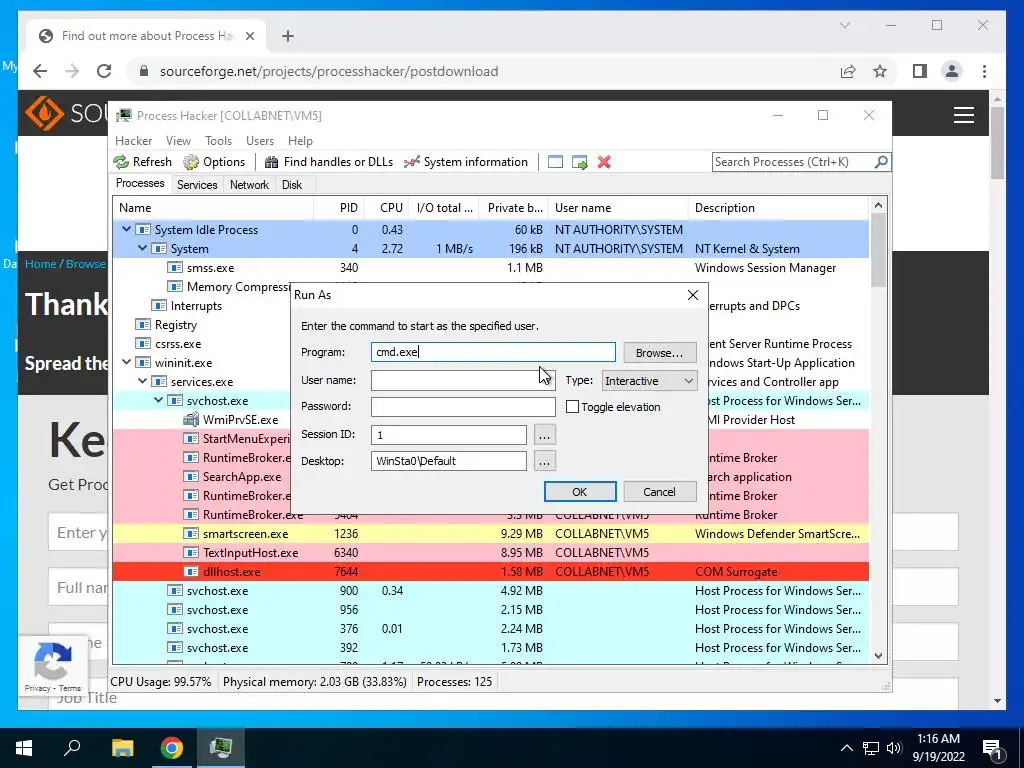
Task: Open a new Chrome tab
Action: [x=288, y=36]
